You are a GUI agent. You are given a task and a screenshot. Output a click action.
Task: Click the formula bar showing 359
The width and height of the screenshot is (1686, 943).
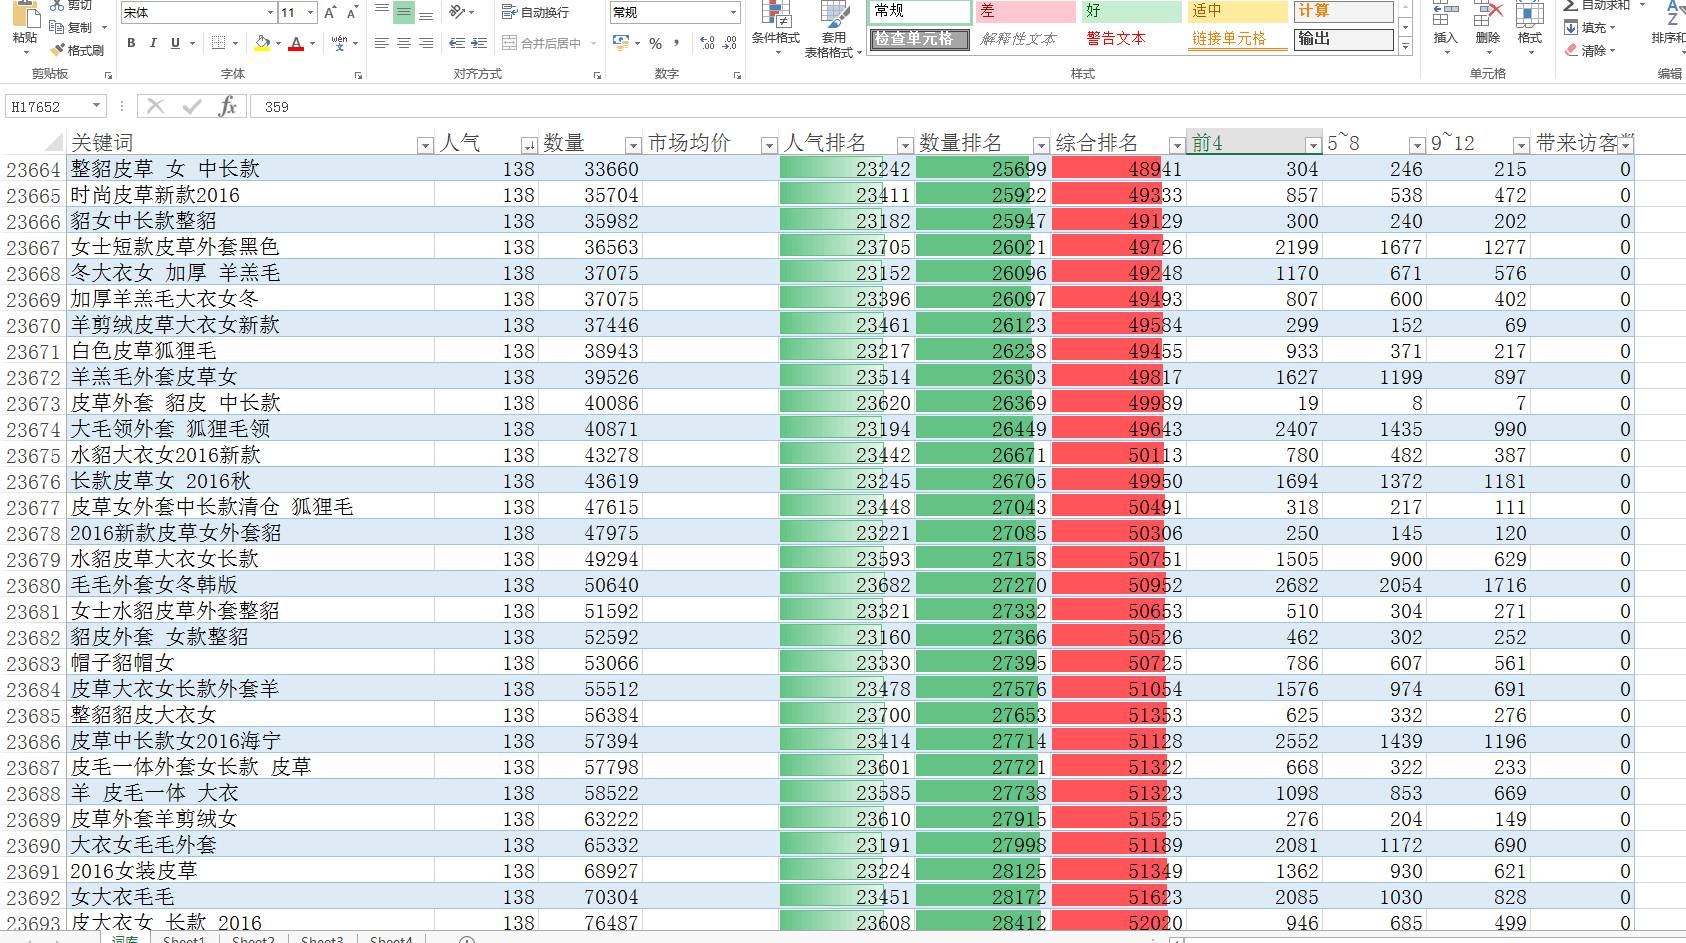coord(968,107)
